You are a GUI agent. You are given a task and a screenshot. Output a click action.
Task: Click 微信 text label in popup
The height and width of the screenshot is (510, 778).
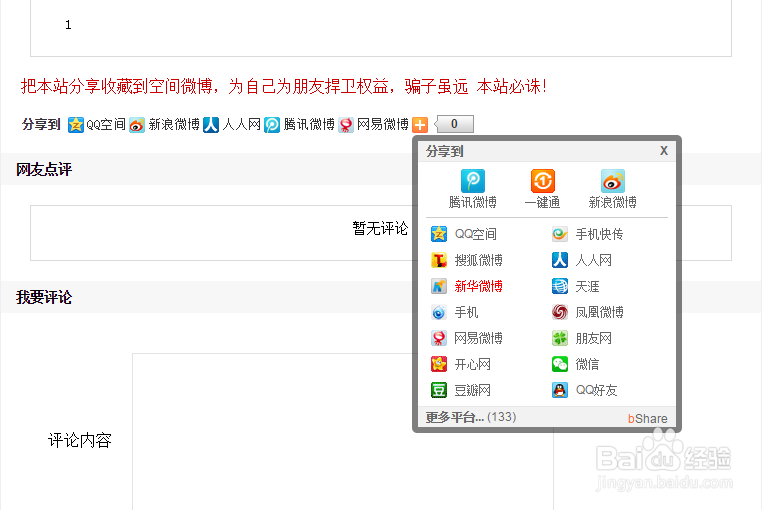tap(587, 364)
